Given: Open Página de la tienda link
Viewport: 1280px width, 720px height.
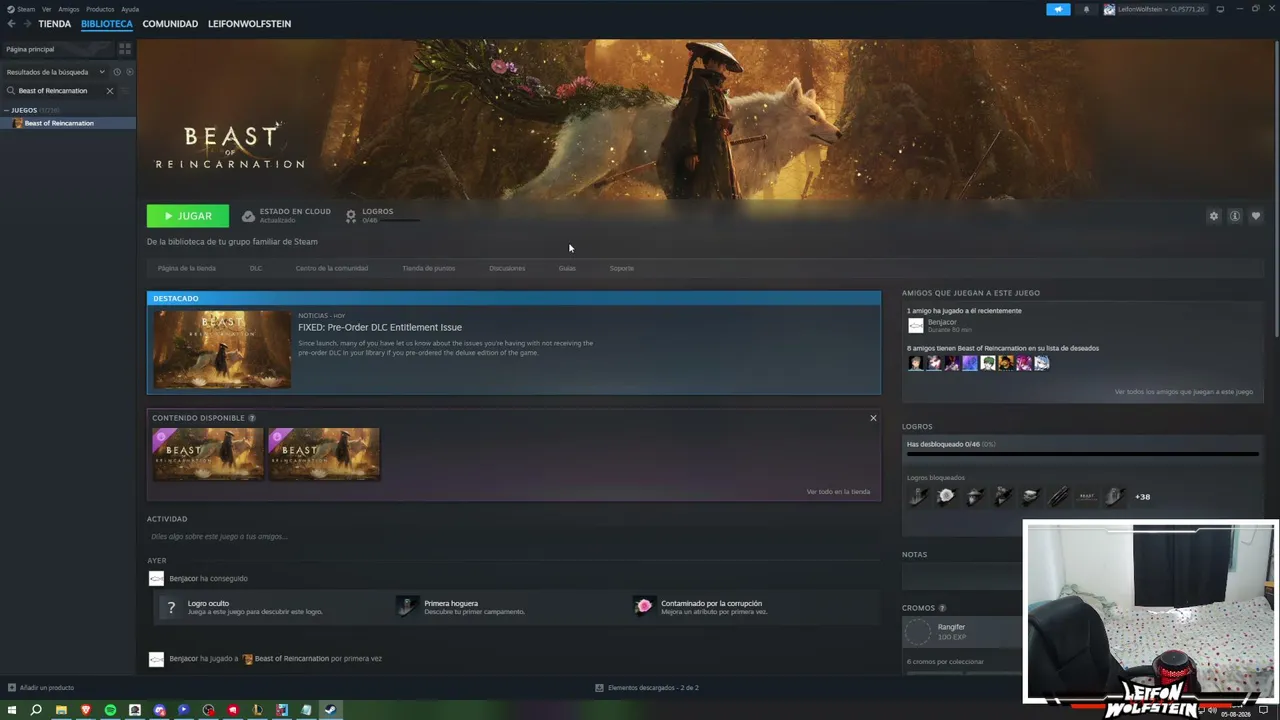Looking at the screenshot, I should click(187, 268).
